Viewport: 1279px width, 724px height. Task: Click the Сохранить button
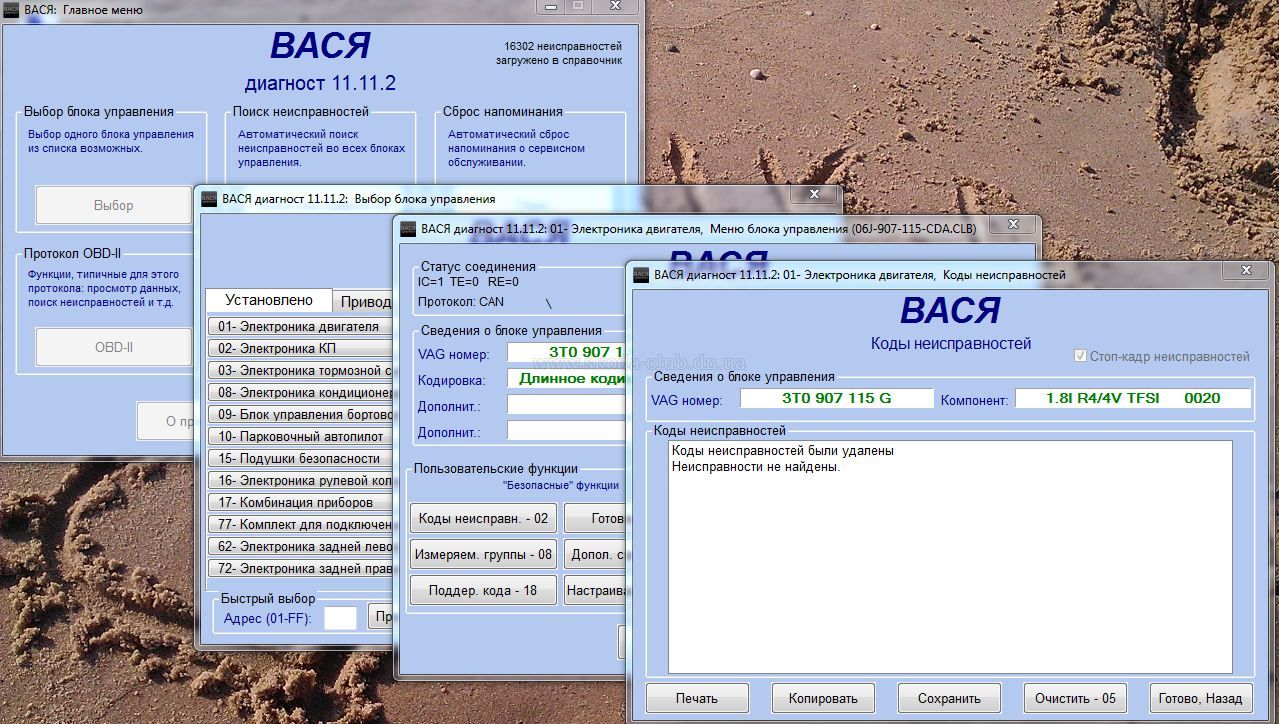tap(949, 698)
